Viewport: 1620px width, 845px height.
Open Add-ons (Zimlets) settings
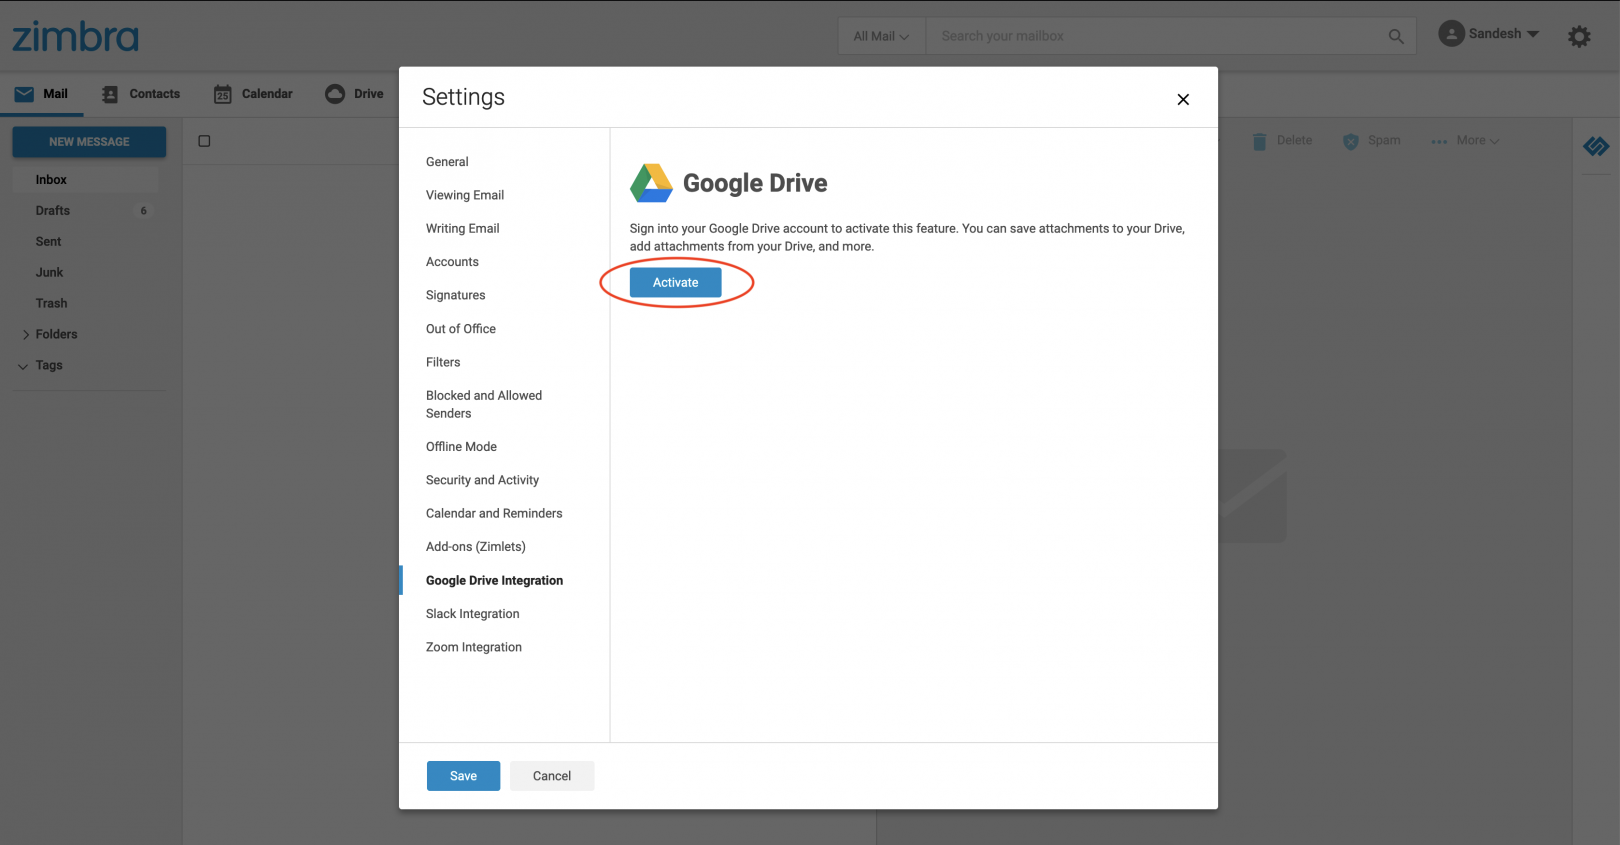coord(475,547)
